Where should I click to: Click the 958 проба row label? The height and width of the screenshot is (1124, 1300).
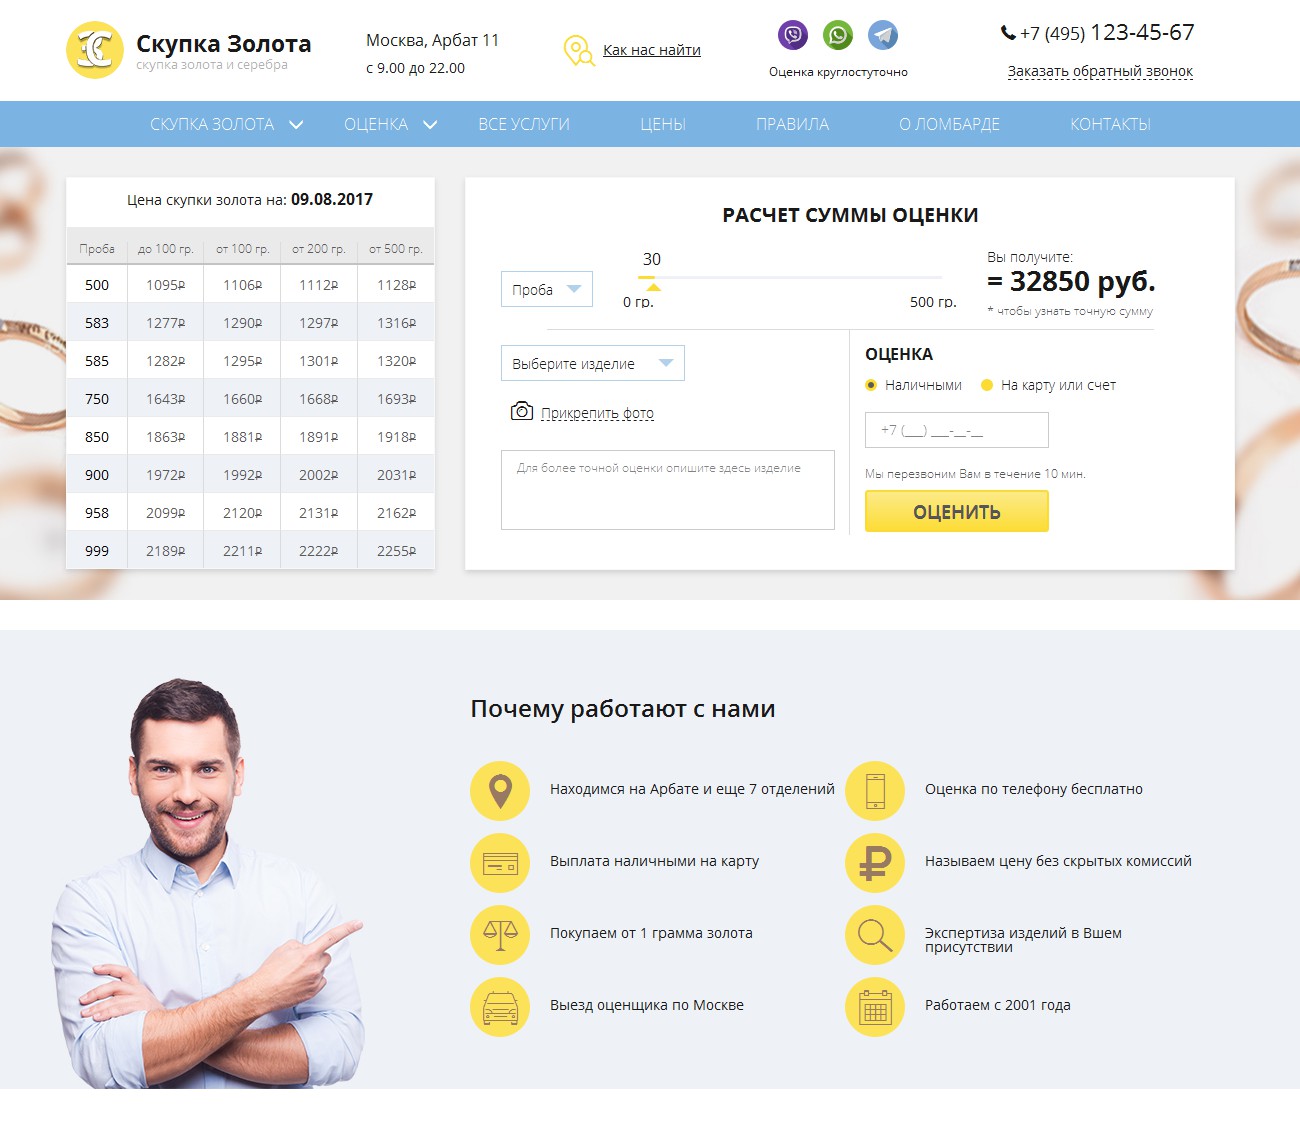(97, 513)
